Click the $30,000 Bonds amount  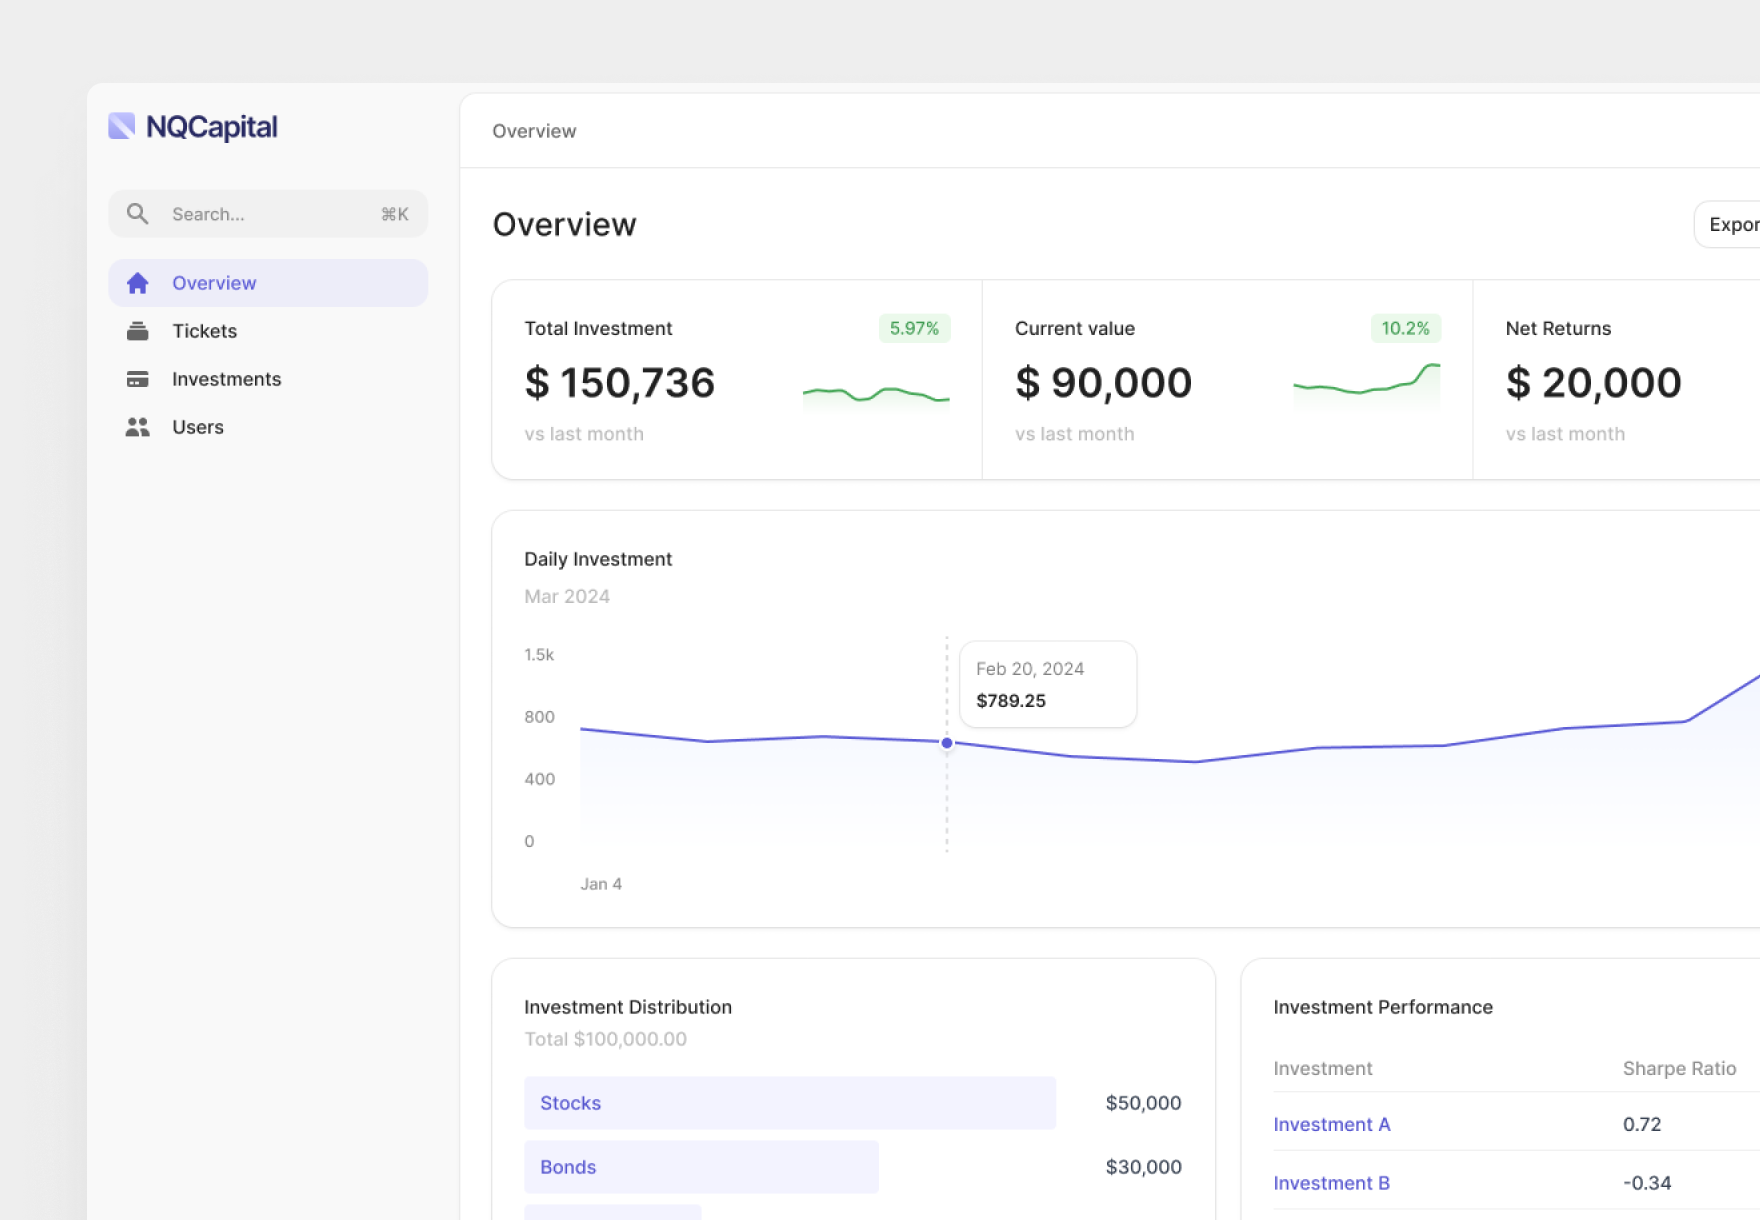(x=1143, y=1167)
